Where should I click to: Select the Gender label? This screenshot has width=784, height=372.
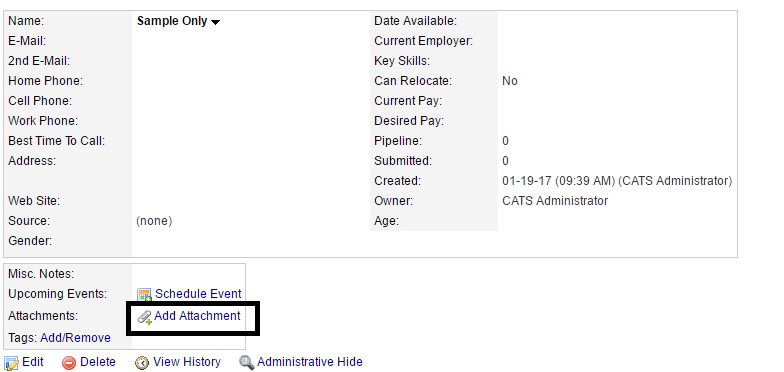pyautogui.click(x=30, y=241)
